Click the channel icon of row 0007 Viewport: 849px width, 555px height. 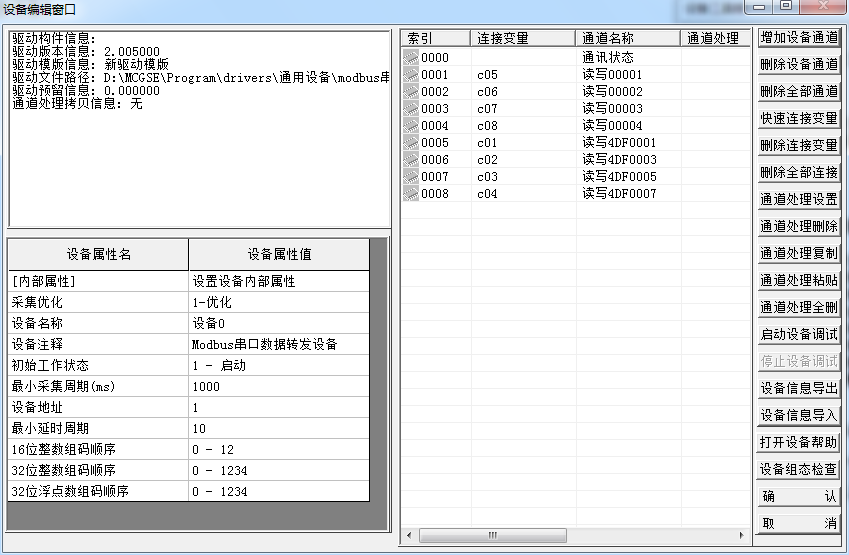[x=411, y=177]
